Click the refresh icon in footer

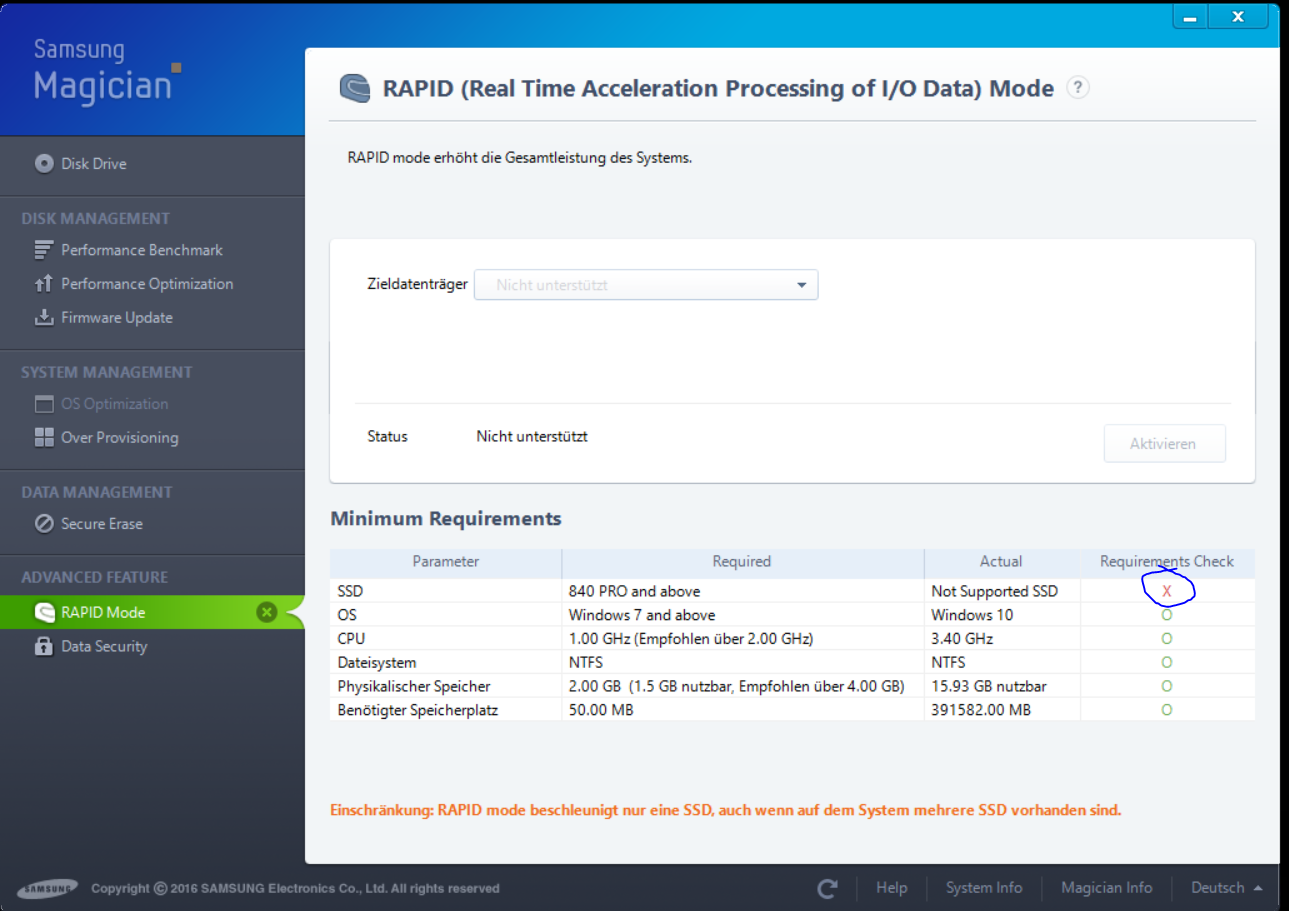pyautogui.click(x=827, y=888)
